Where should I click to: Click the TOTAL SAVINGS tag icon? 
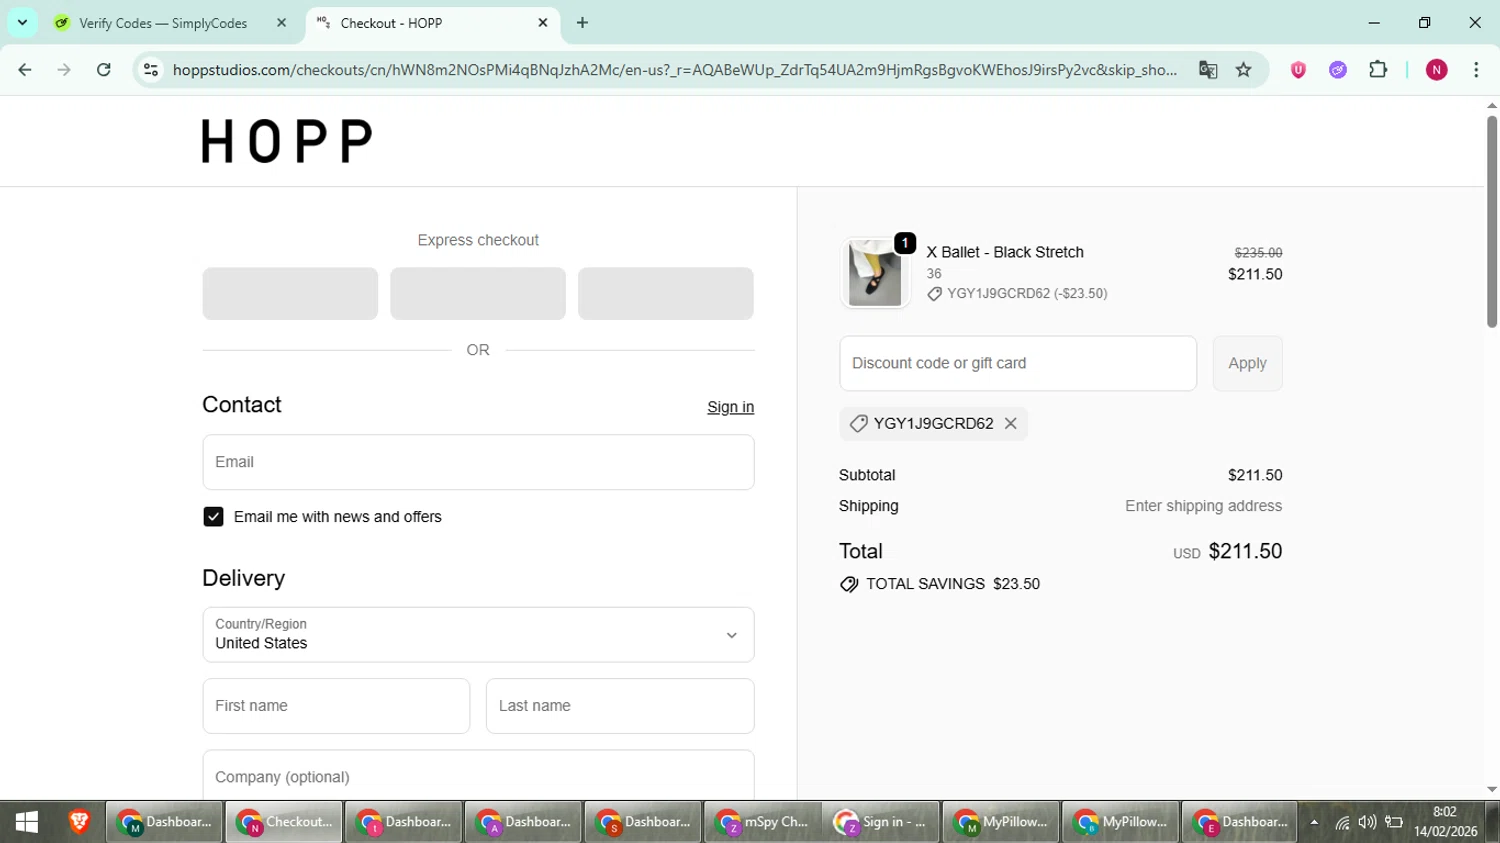pos(849,584)
